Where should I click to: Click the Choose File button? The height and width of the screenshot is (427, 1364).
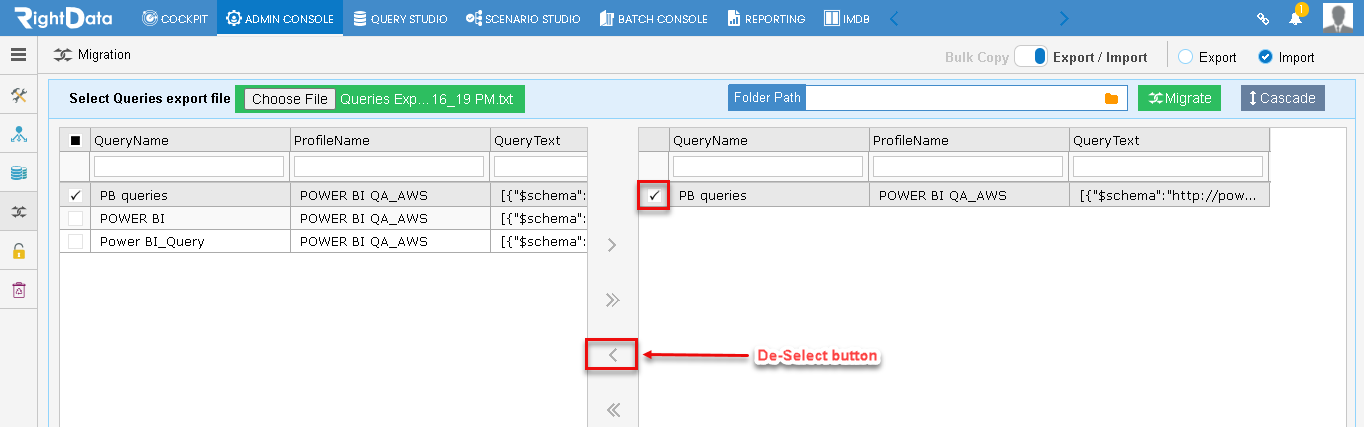click(x=290, y=99)
